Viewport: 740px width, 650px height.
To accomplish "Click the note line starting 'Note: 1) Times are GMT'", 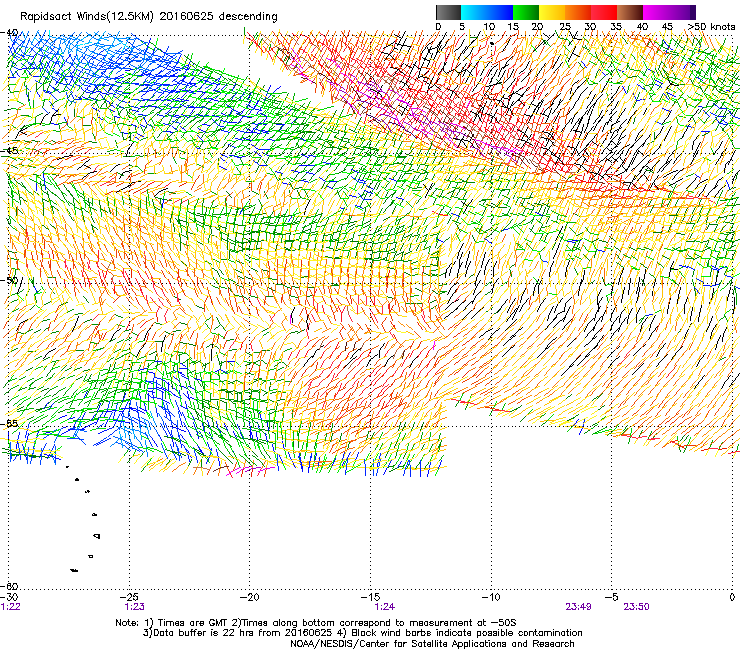I will (316, 623).
